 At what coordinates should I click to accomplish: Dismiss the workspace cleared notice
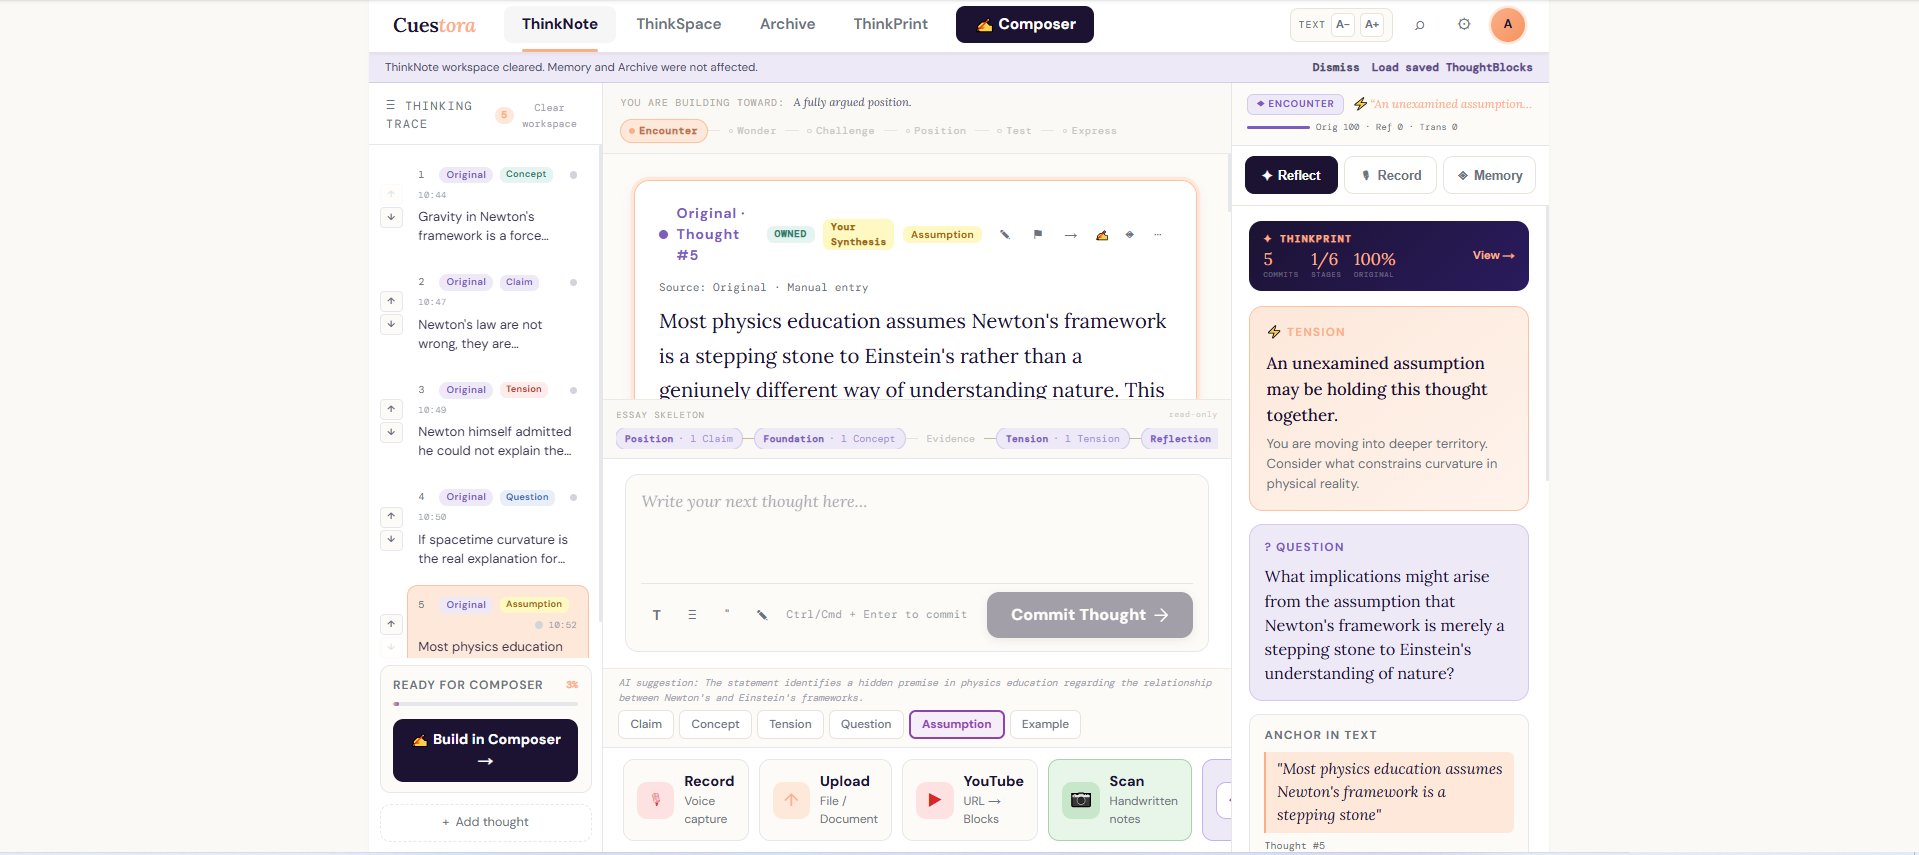coord(1335,68)
